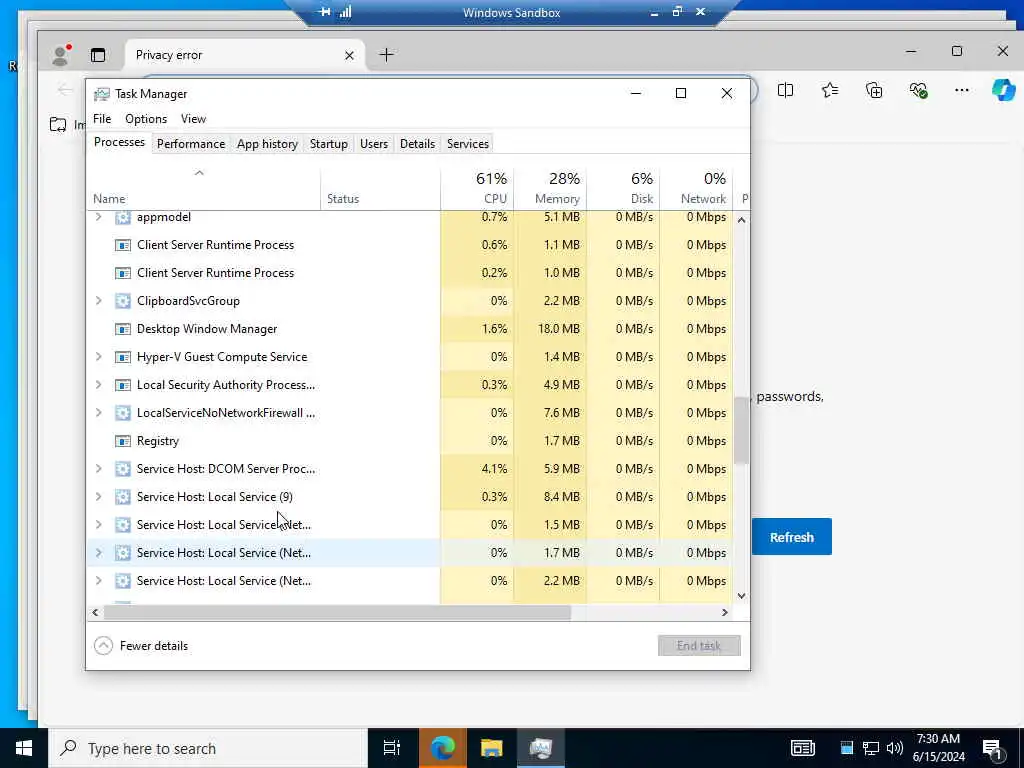Sort processes by Network column header
This screenshot has height=768, width=1024.
pos(697,188)
